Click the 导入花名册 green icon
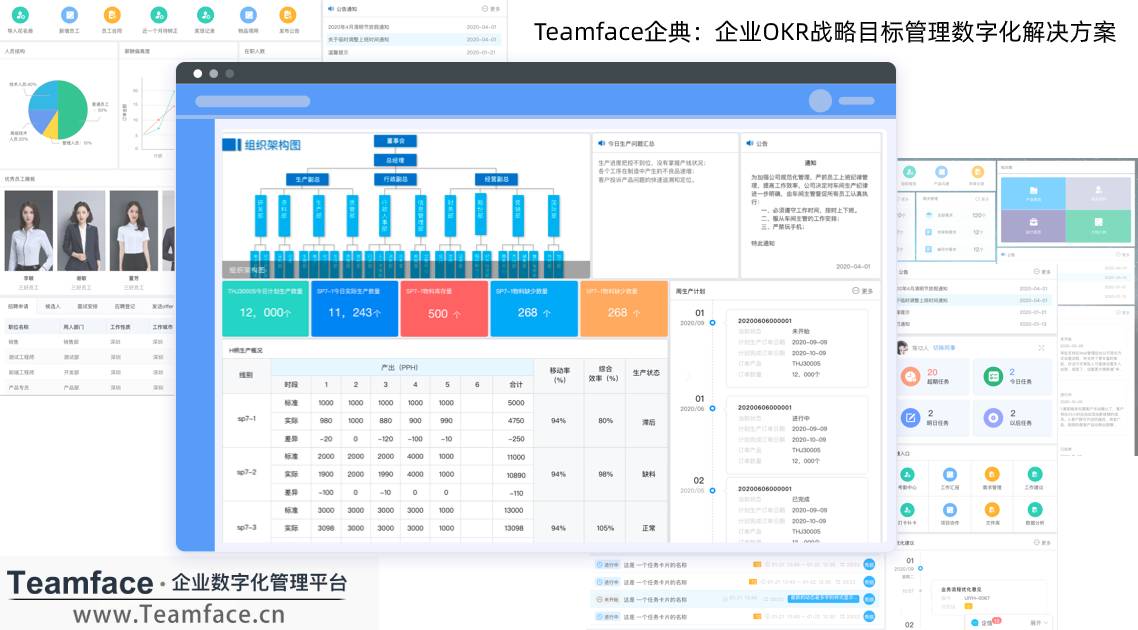1138x630 pixels. click(20, 15)
